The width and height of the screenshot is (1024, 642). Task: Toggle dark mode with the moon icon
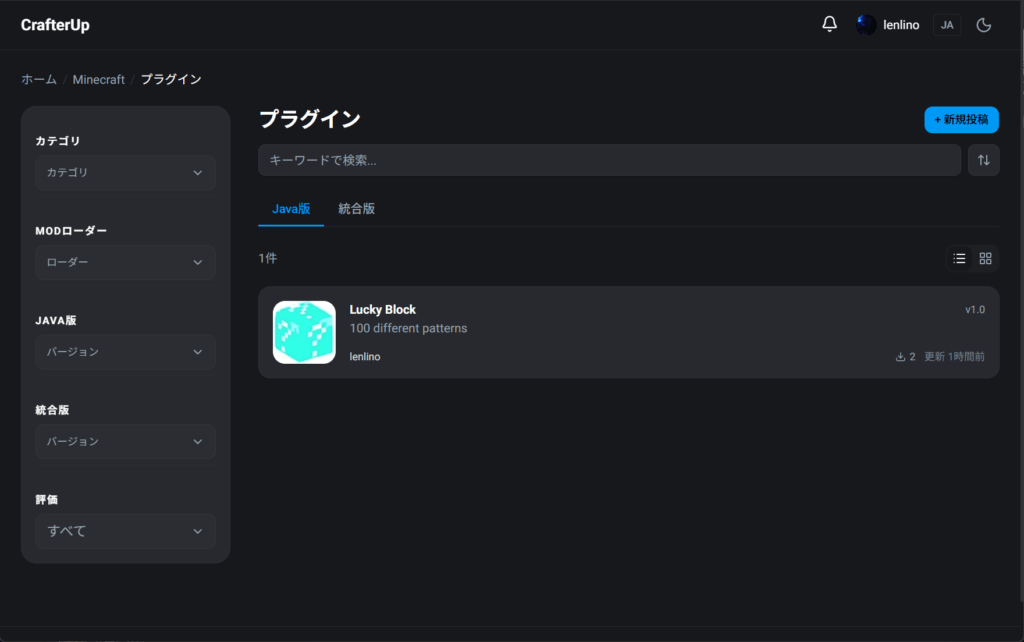[983, 25]
